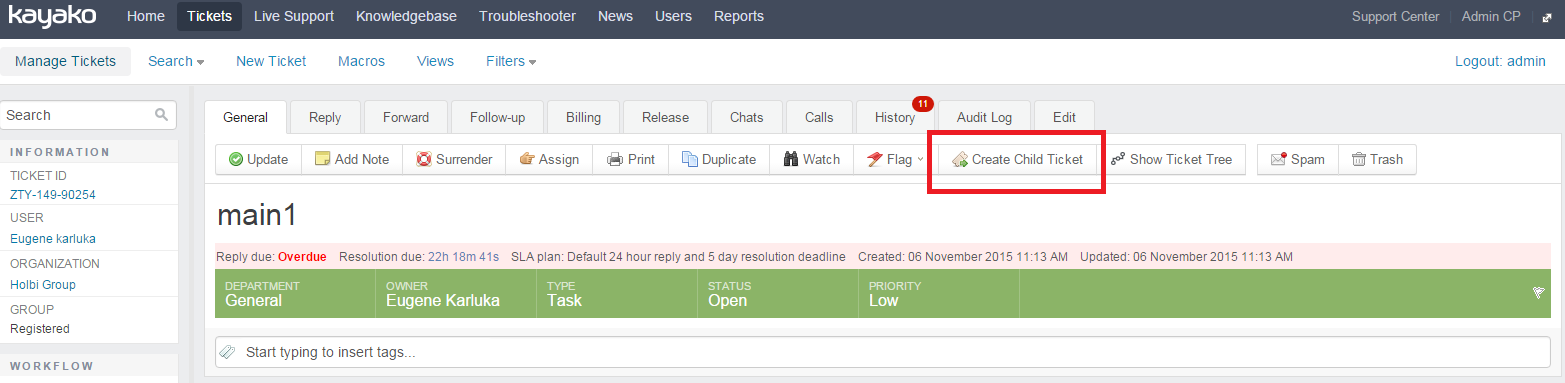This screenshot has width=1565, height=383.
Task: Click the Type Task property
Action: click(x=617, y=293)
